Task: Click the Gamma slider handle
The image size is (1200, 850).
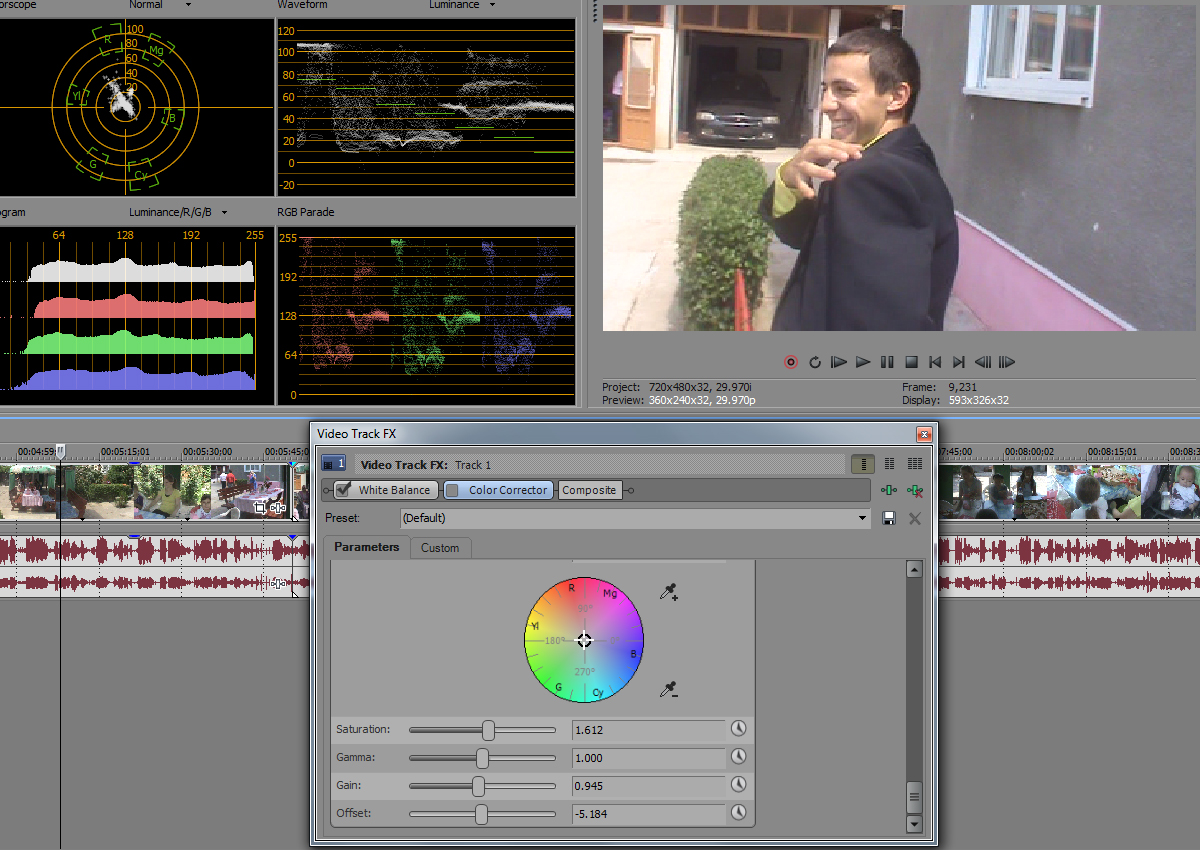Action: 482,758
